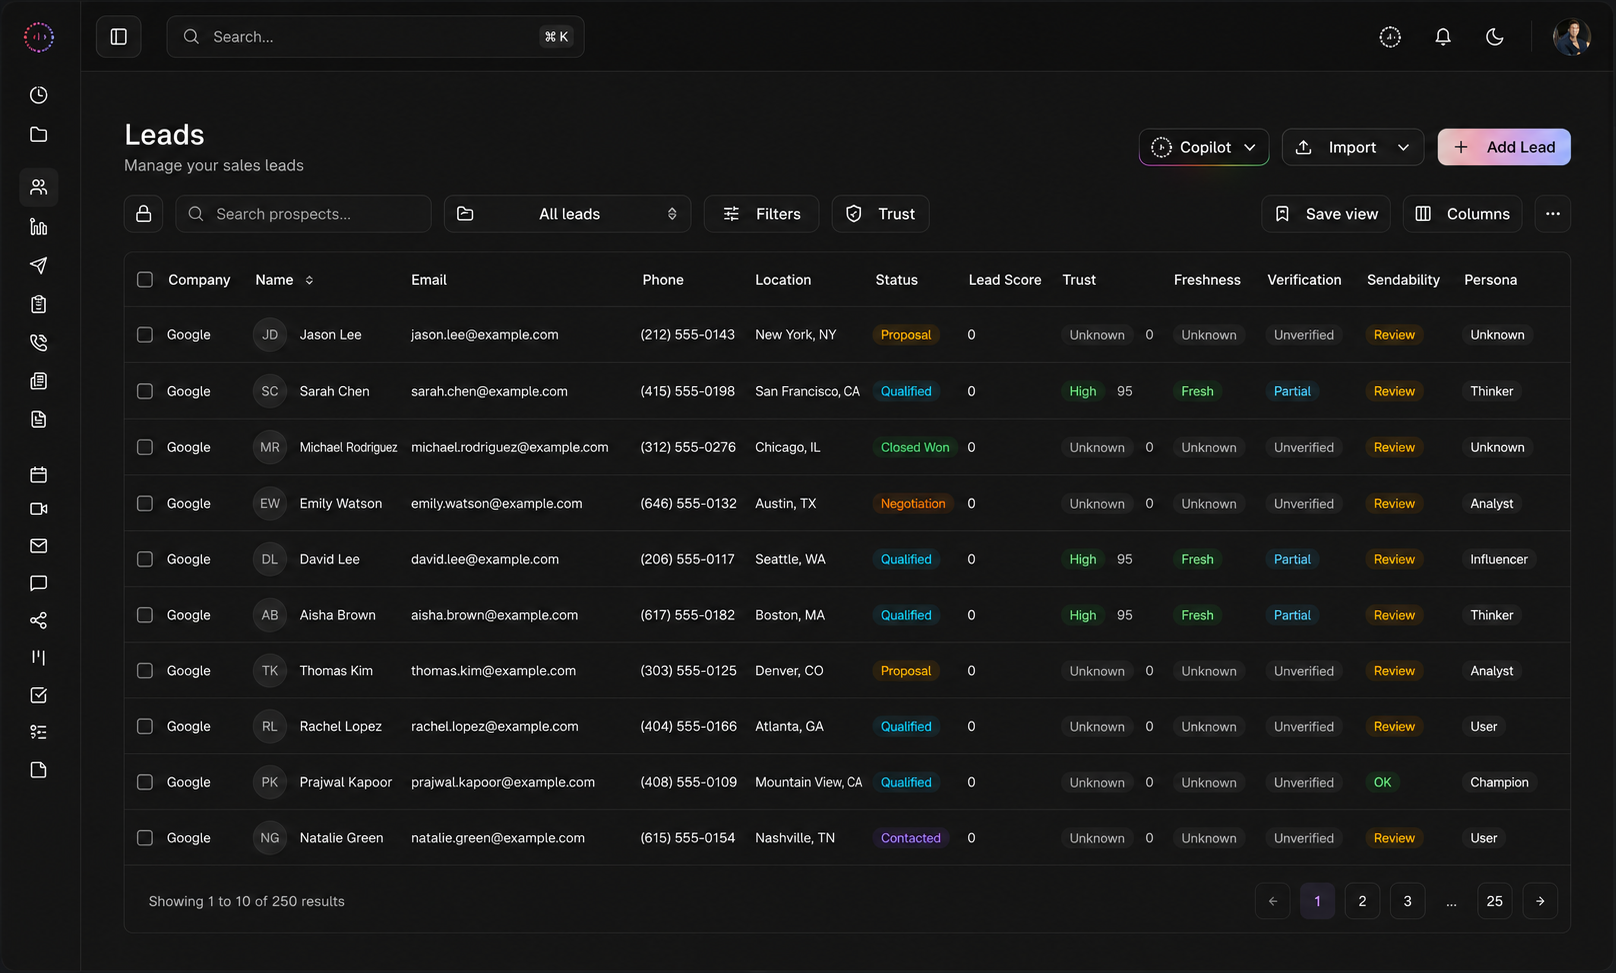Click the paper plane send icon

pos(39,265)
